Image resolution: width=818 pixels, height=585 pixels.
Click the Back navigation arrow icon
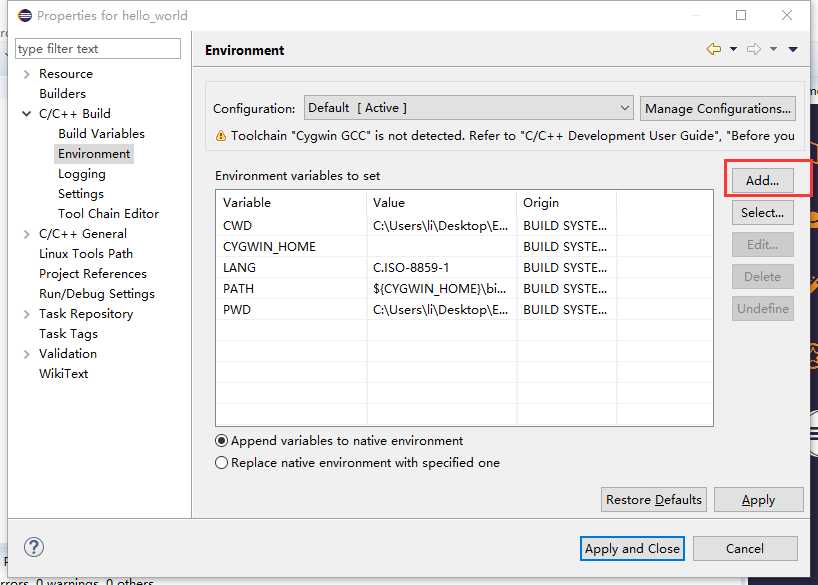coord(714,49)
